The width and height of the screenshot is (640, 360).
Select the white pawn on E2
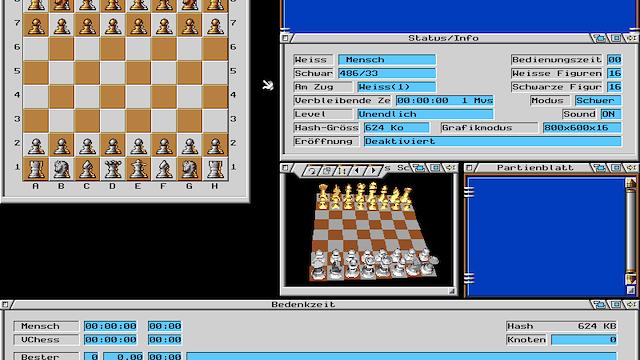click(138, 145)
